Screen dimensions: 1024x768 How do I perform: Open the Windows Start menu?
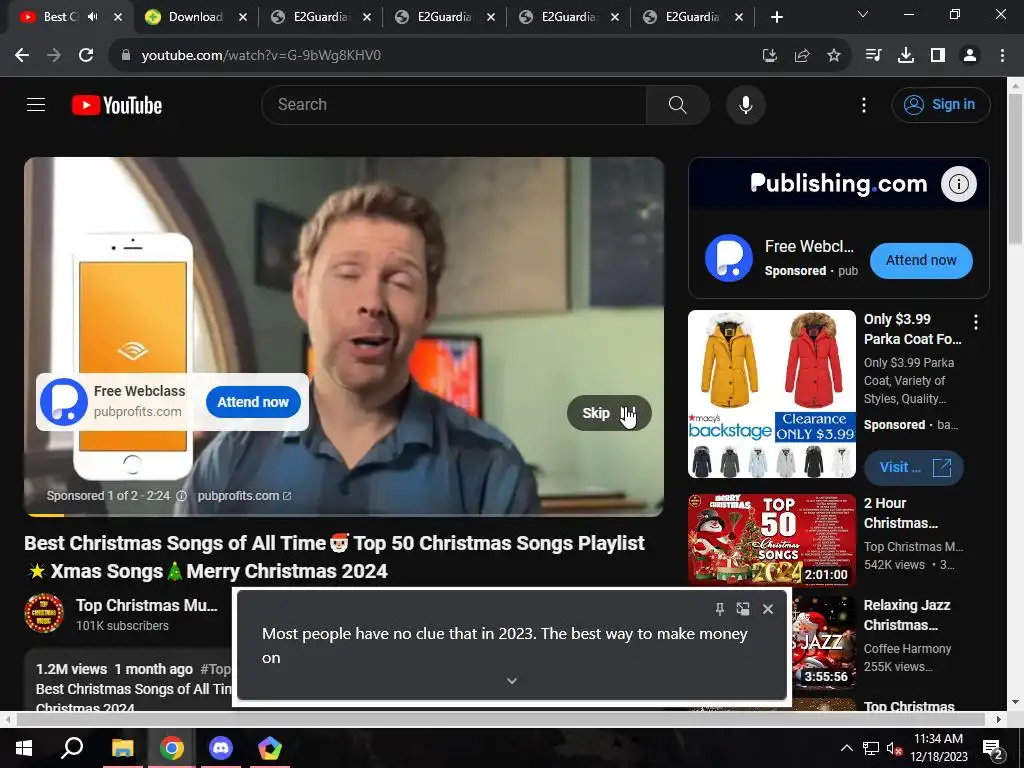pos(24,748)
